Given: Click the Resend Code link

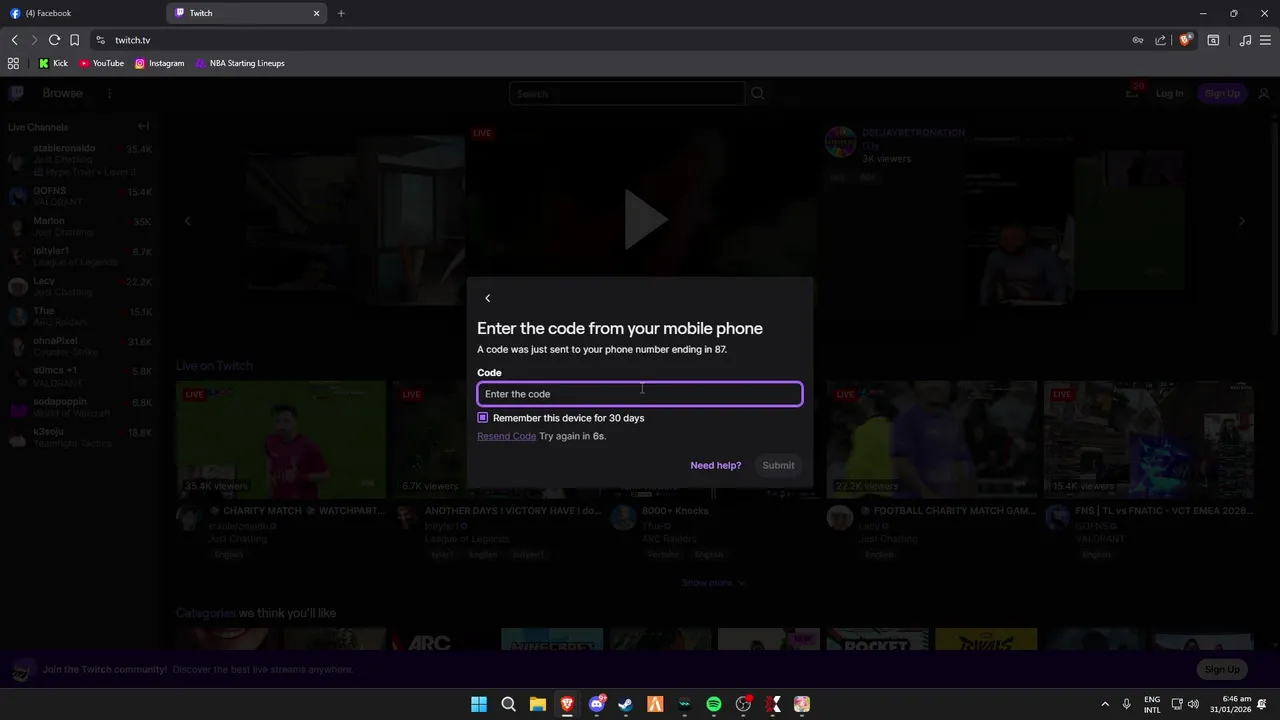Looking at the screenshot, I should click(506, 436).
